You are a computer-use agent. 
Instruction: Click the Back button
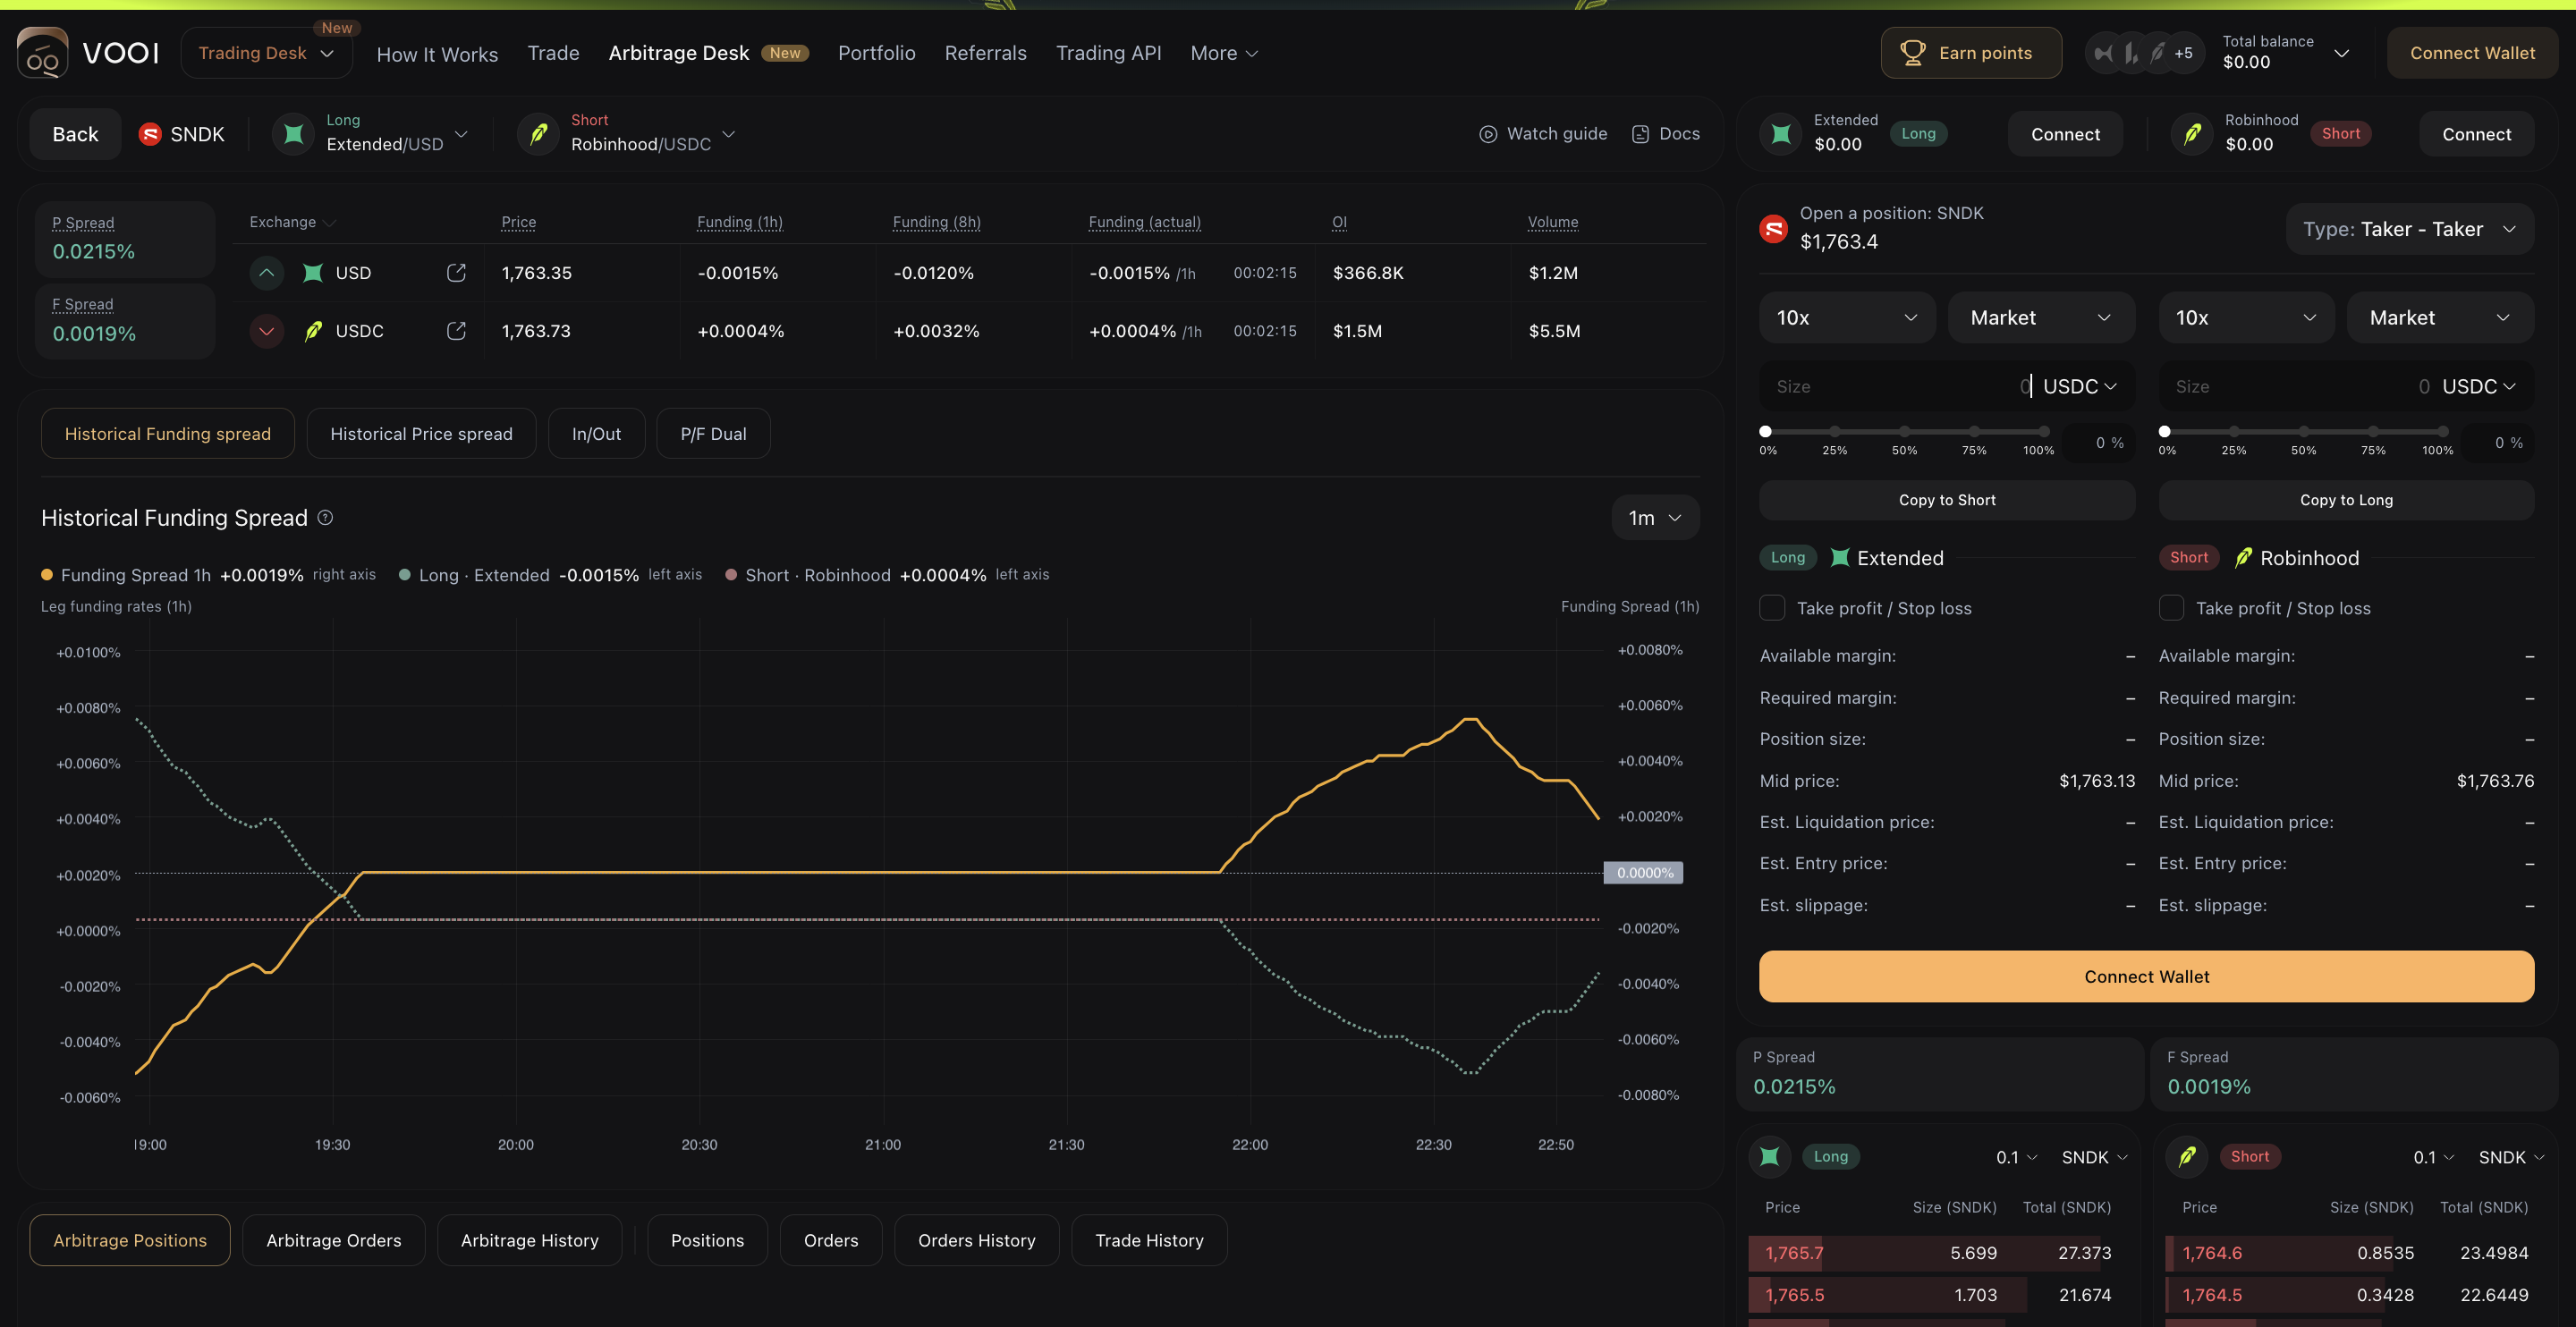point(75,134)
